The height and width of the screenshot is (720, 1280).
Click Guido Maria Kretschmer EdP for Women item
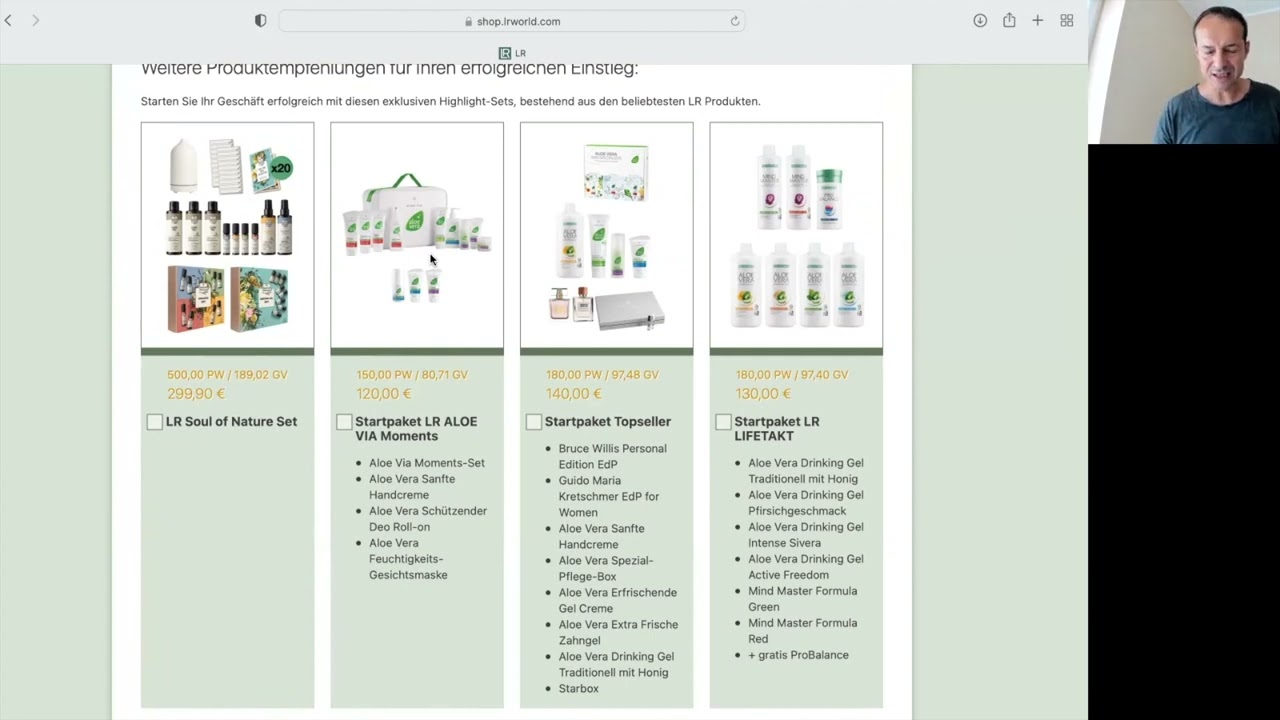pyautogui.click(x=609, y=497)
